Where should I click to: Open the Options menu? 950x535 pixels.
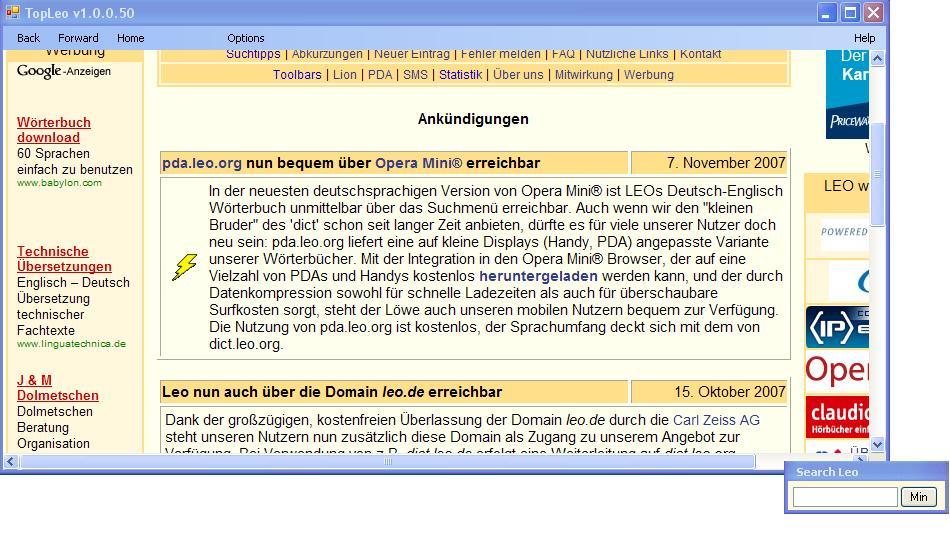[x=245, y=38]
